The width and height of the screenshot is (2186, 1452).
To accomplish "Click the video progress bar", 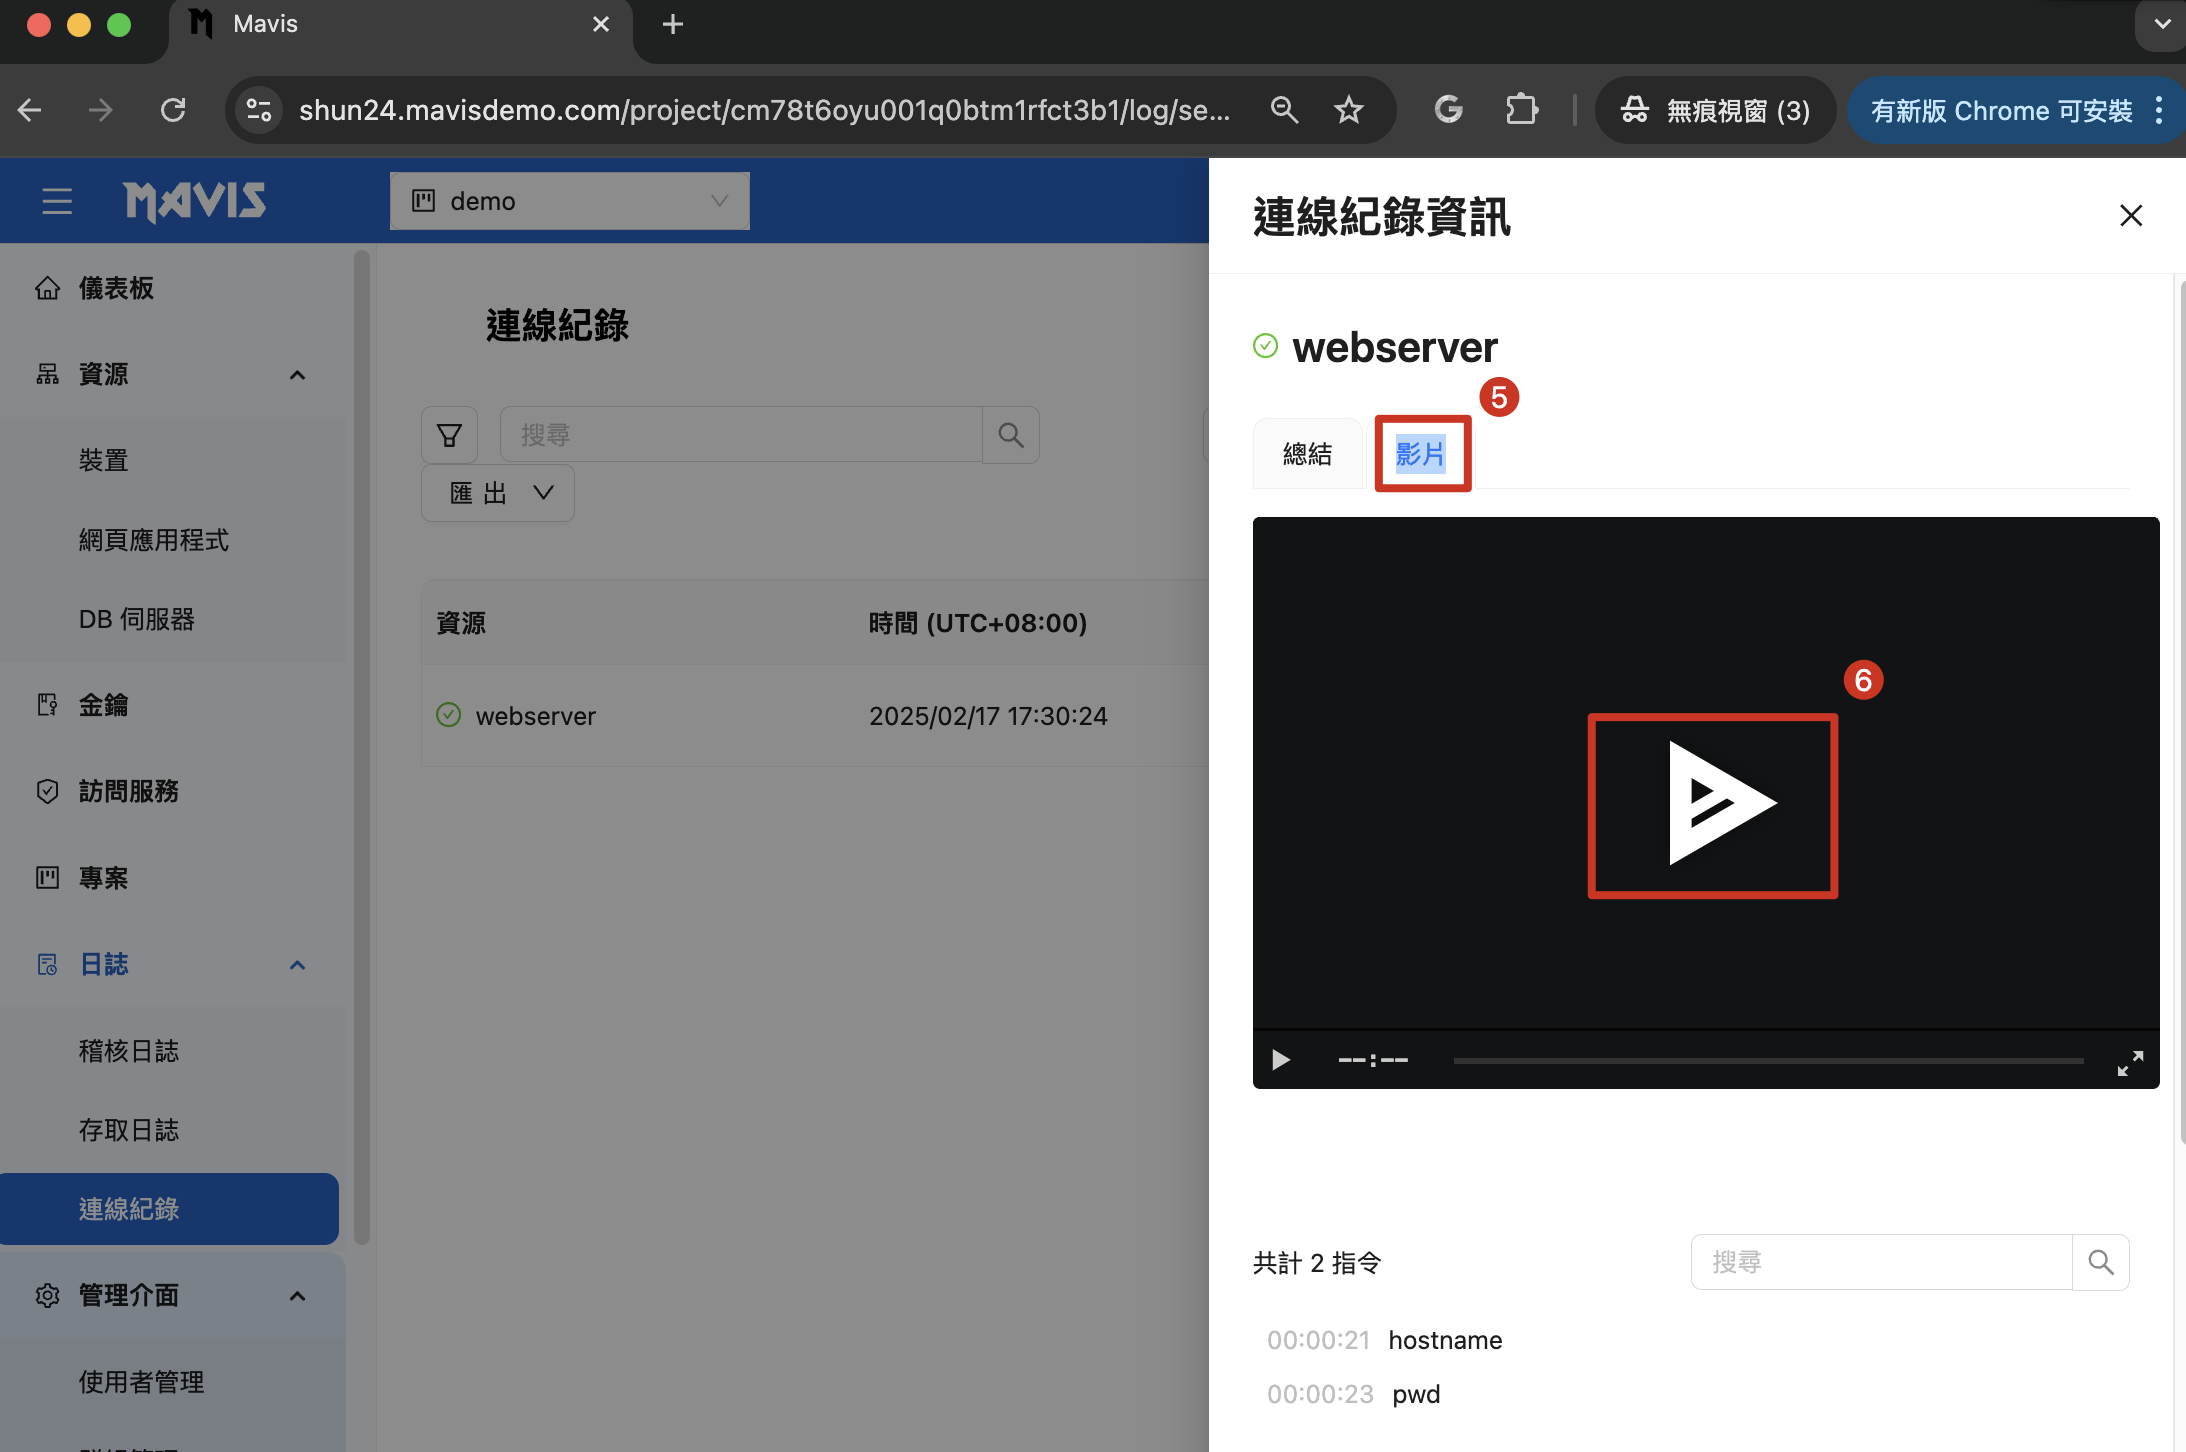I will (x=1768, y=1060).
